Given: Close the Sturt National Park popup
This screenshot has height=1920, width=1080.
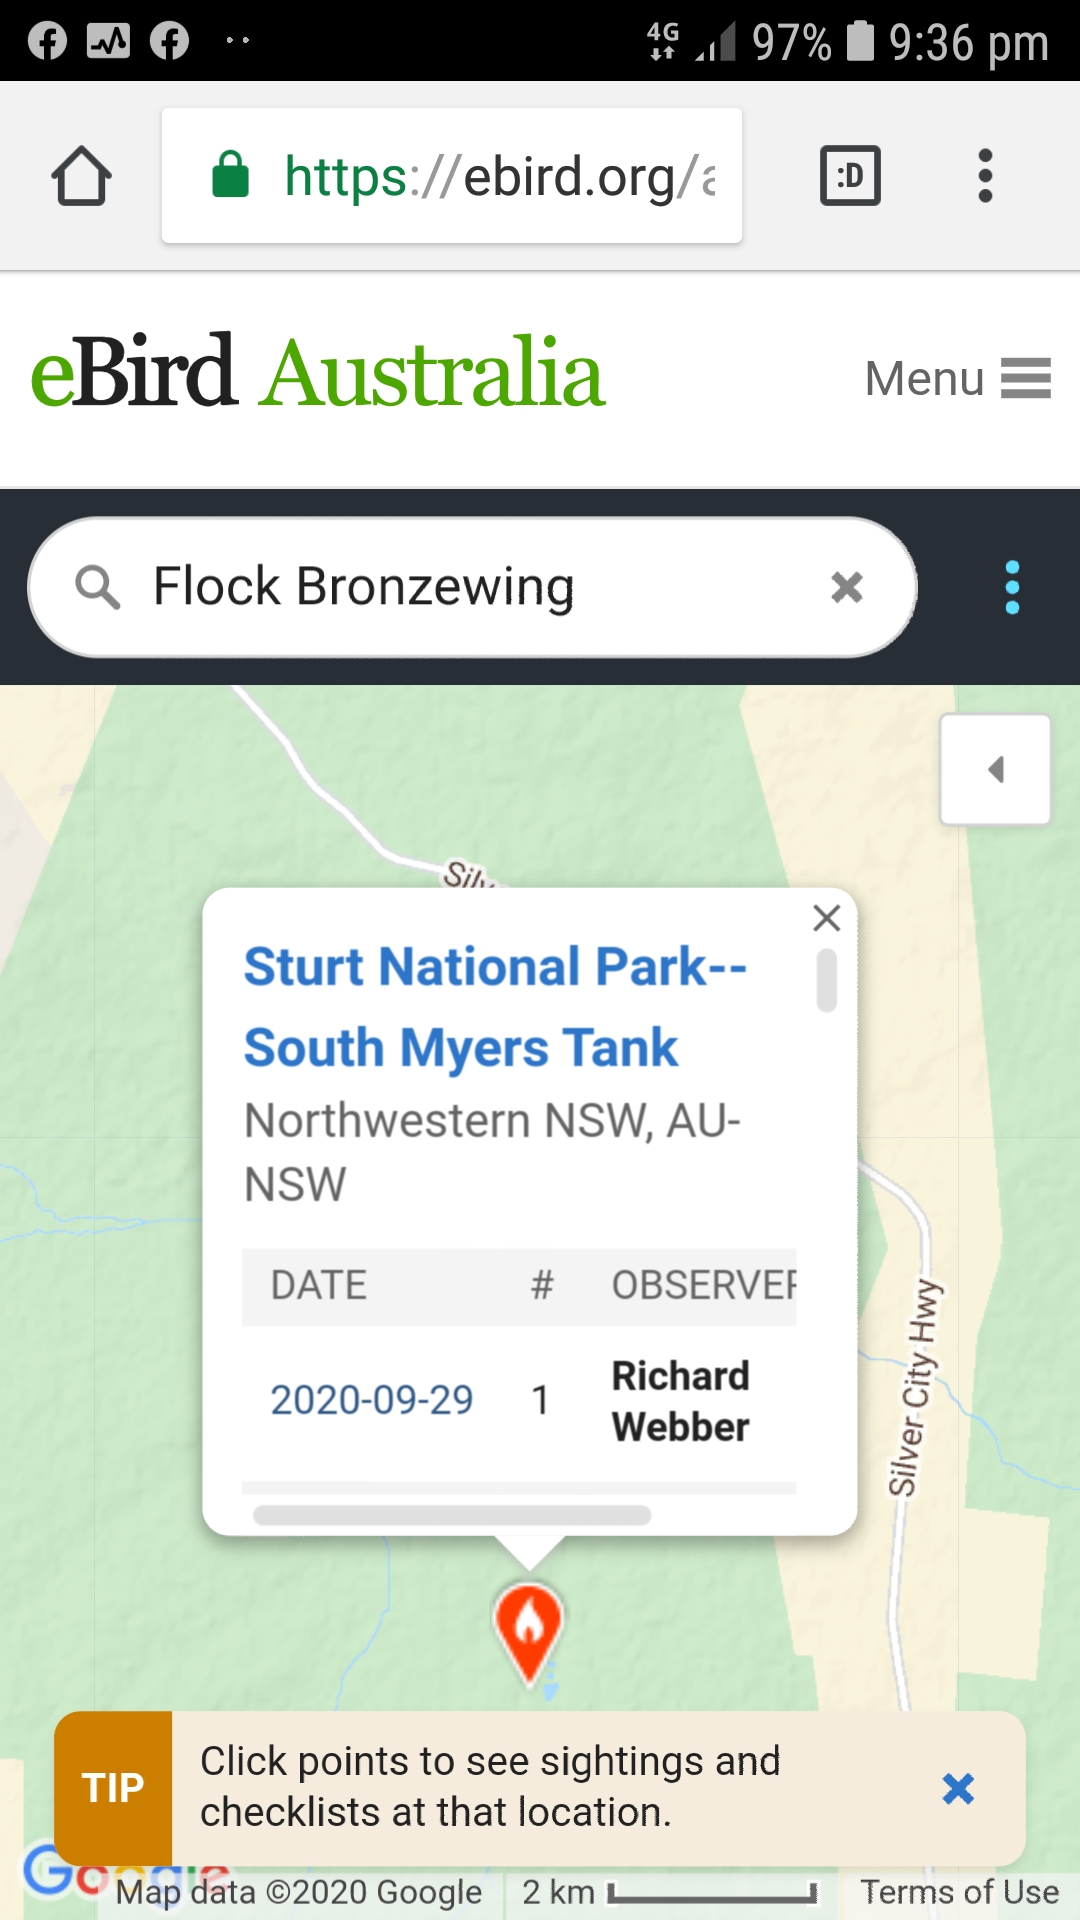Looking at the screenshot, I should coord(827,918).
